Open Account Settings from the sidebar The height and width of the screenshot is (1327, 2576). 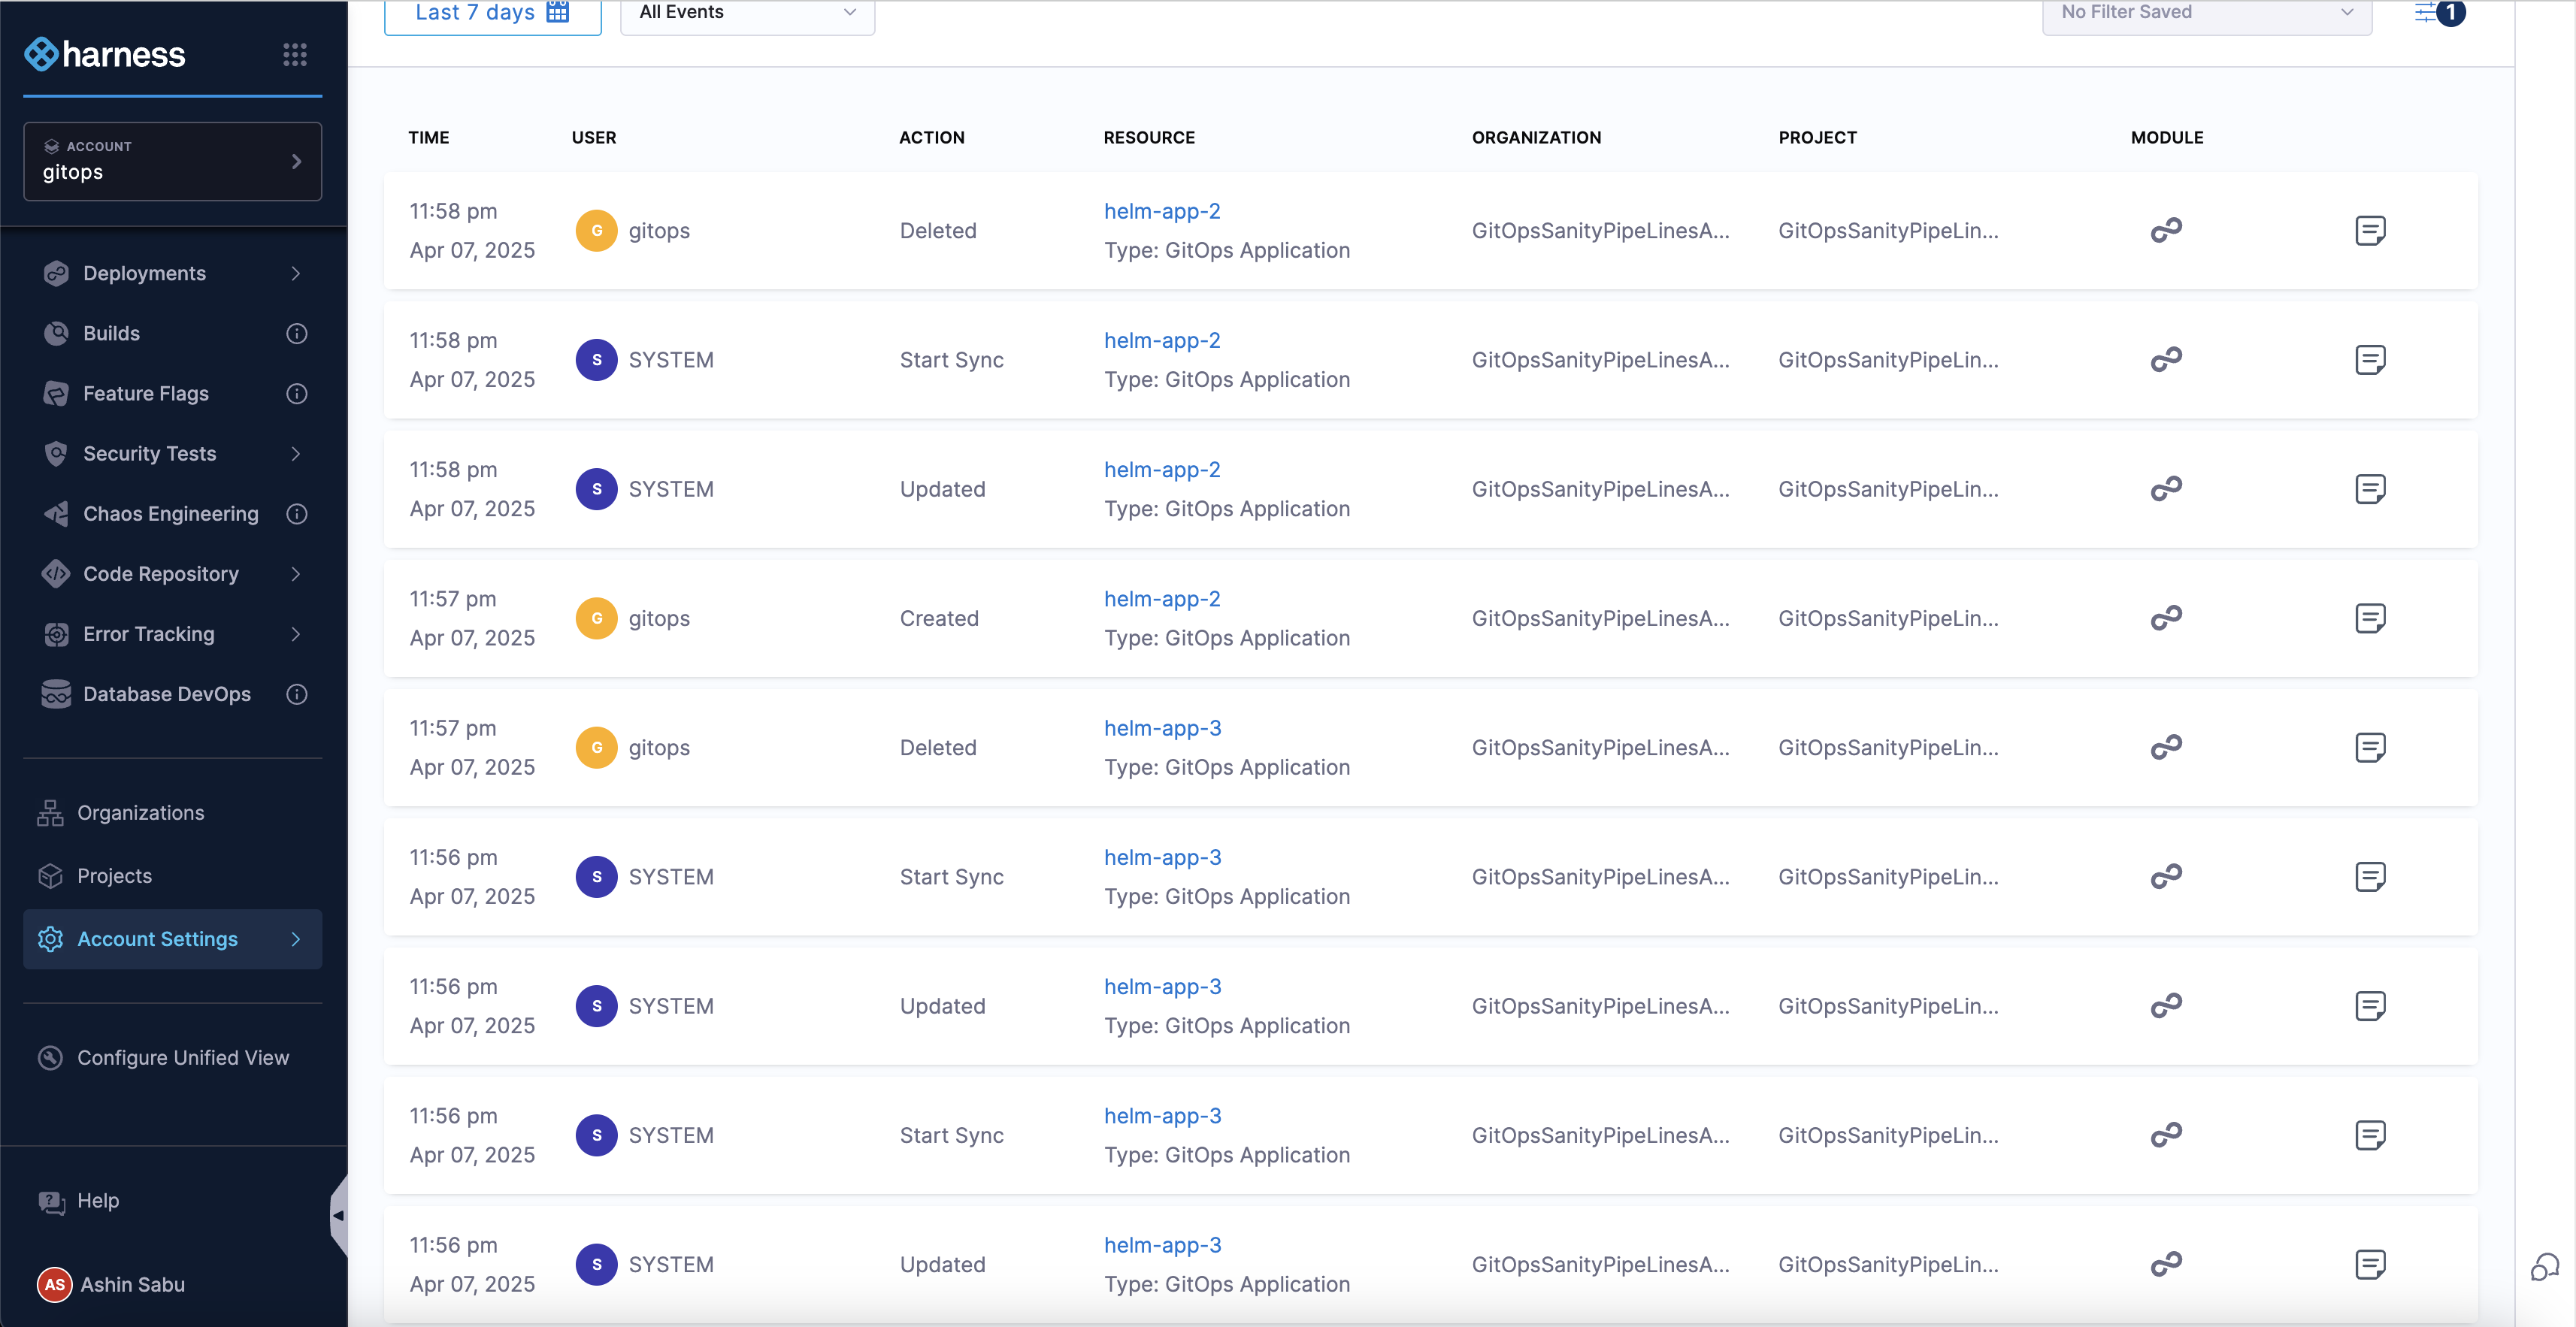pyautogui.click(x=157, y=938)
